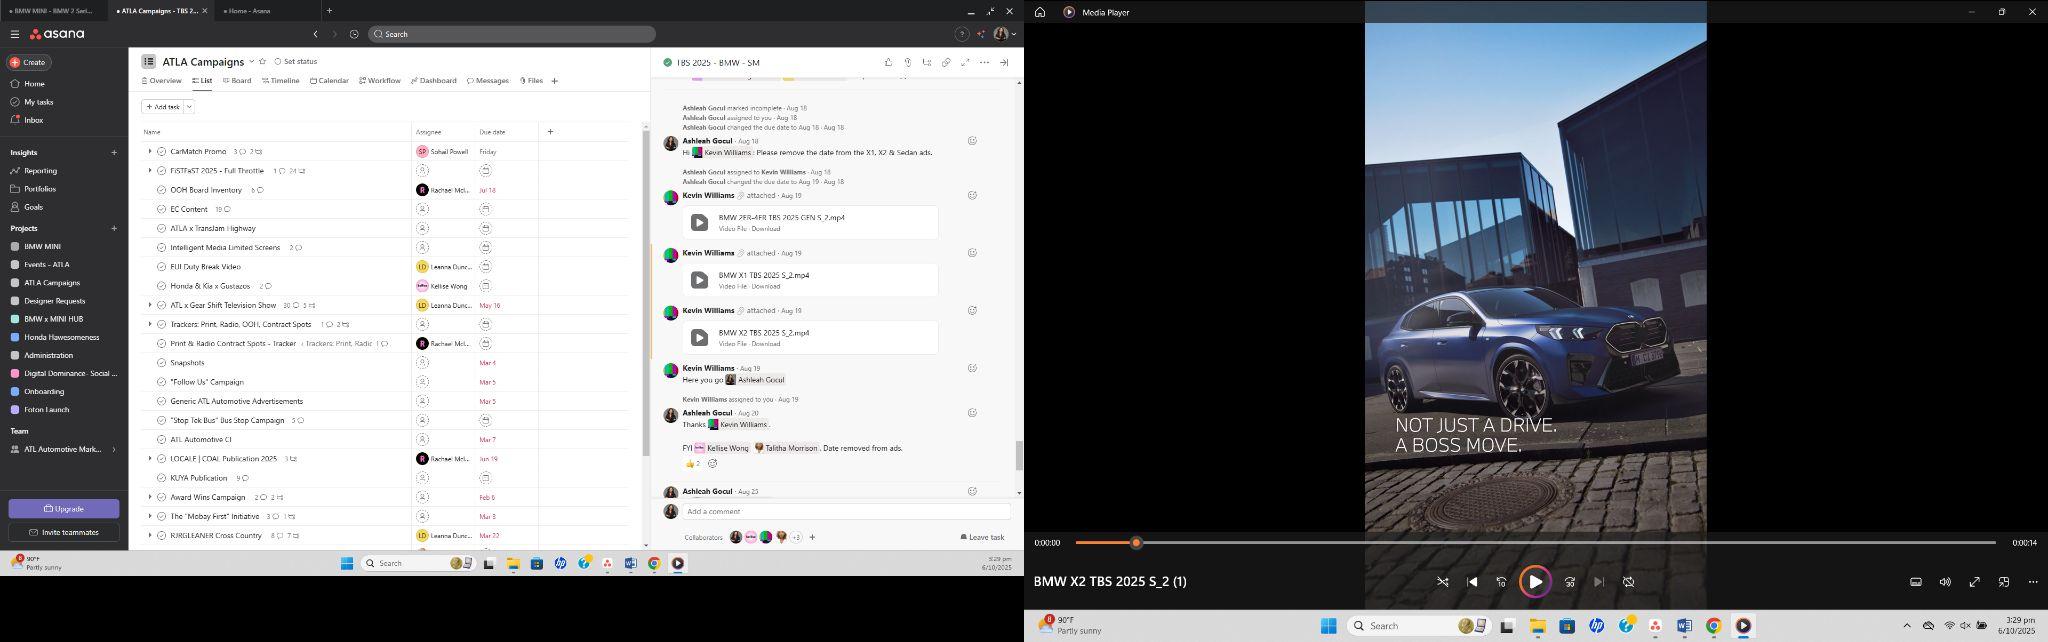Image resolution: width=2048 pixels, height=642 pixels.
Task: Switch to the Calendar tab
Action: pyautogui.click(x=329, y=81)
